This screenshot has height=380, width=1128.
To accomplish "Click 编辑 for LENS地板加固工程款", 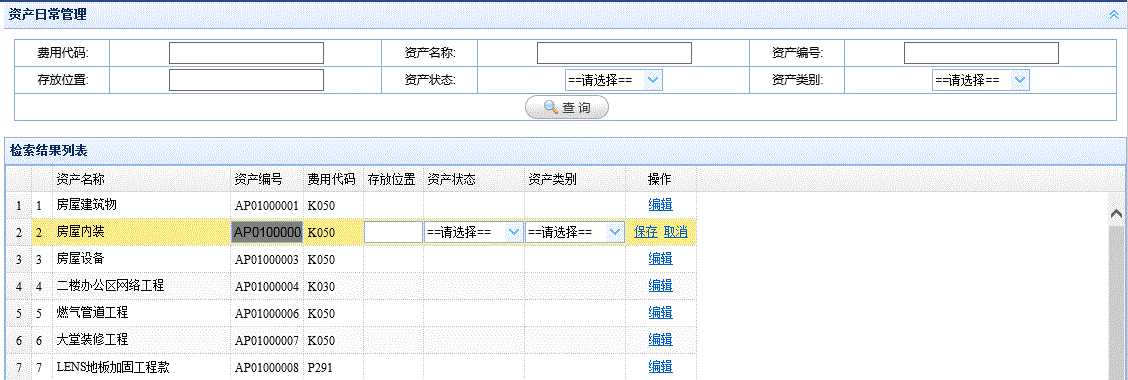I will pyautogui.click(x=660, y=366).
